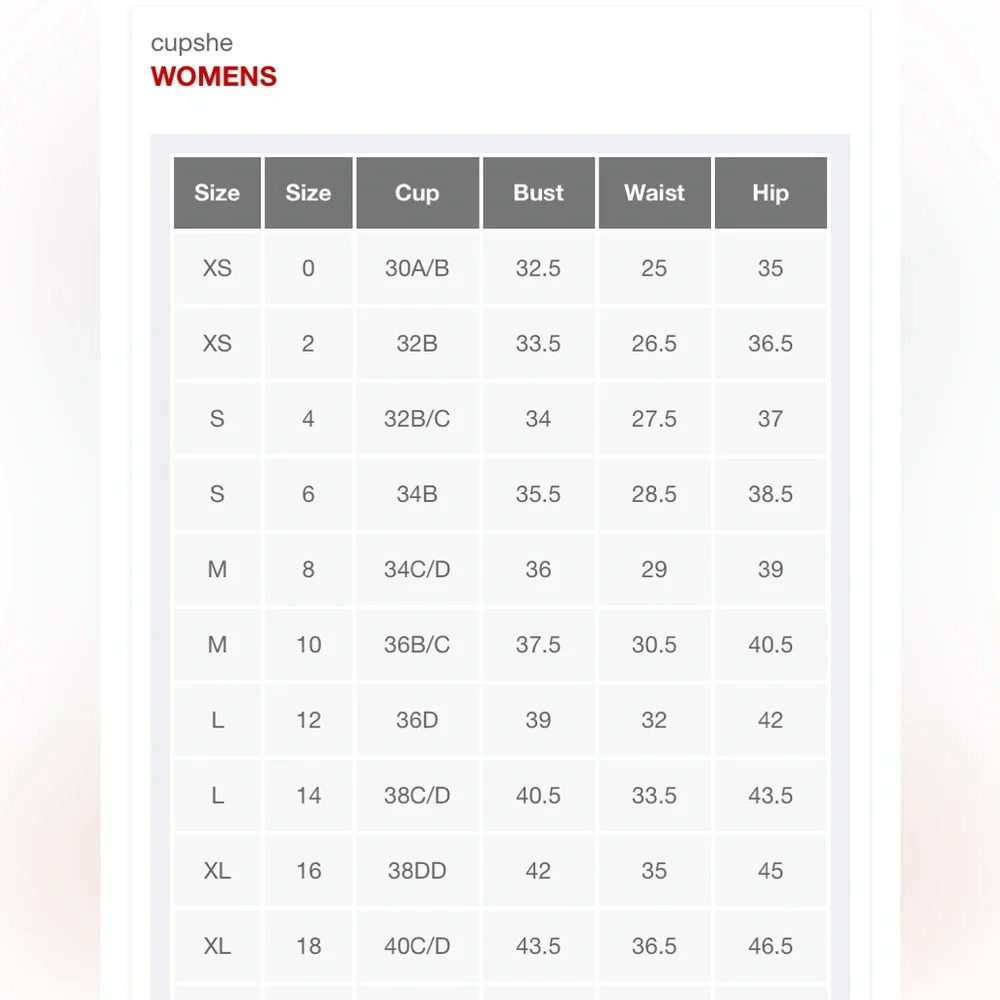Viewport: 1000px width, 1000px height.
Task: Select the Waist column header
Action: click(x=654, y=193)
